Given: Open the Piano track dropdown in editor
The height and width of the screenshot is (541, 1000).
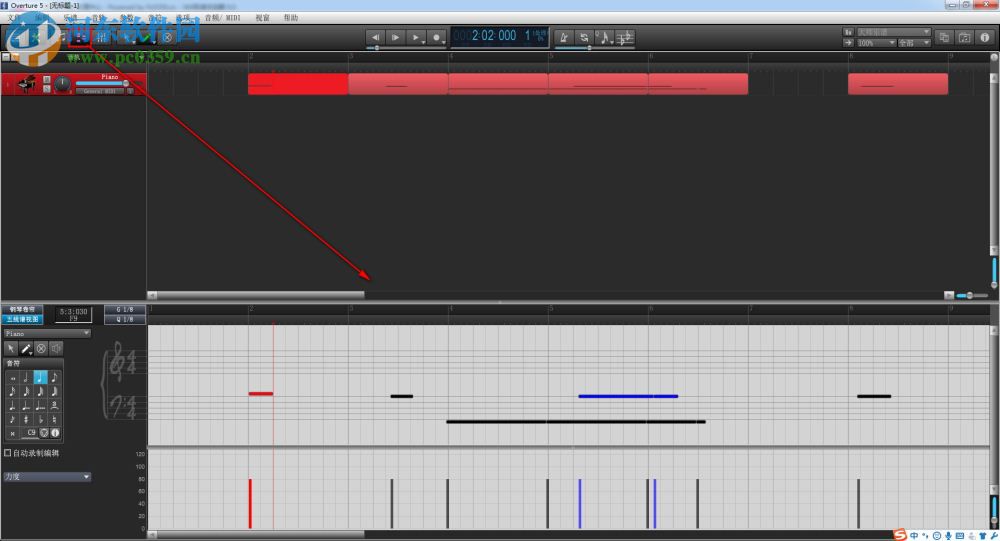Looking at the screenshot, I should point(47,334).
